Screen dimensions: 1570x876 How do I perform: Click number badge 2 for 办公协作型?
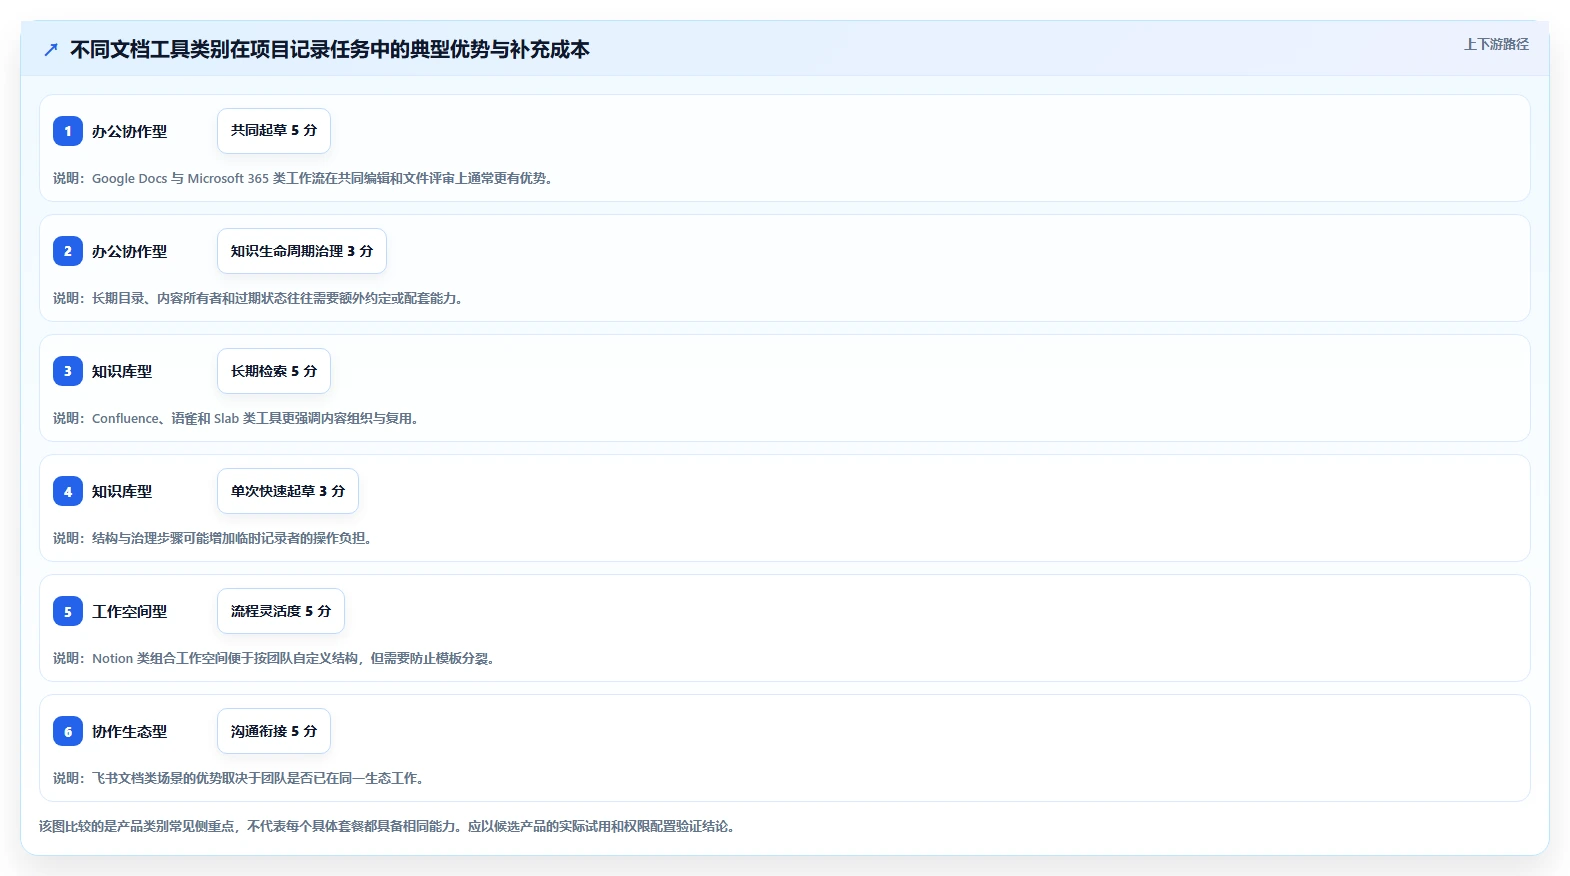click(x=68, y=251)
